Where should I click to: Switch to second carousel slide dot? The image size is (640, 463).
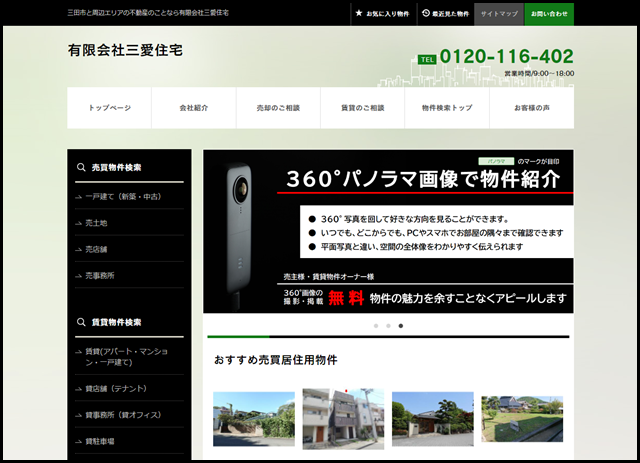[388, 326]
